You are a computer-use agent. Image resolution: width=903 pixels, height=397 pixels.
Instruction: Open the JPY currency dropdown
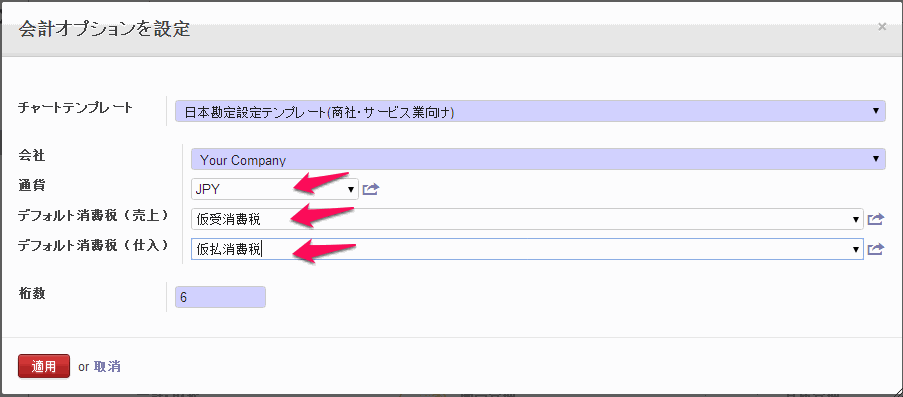pos(275,189)
